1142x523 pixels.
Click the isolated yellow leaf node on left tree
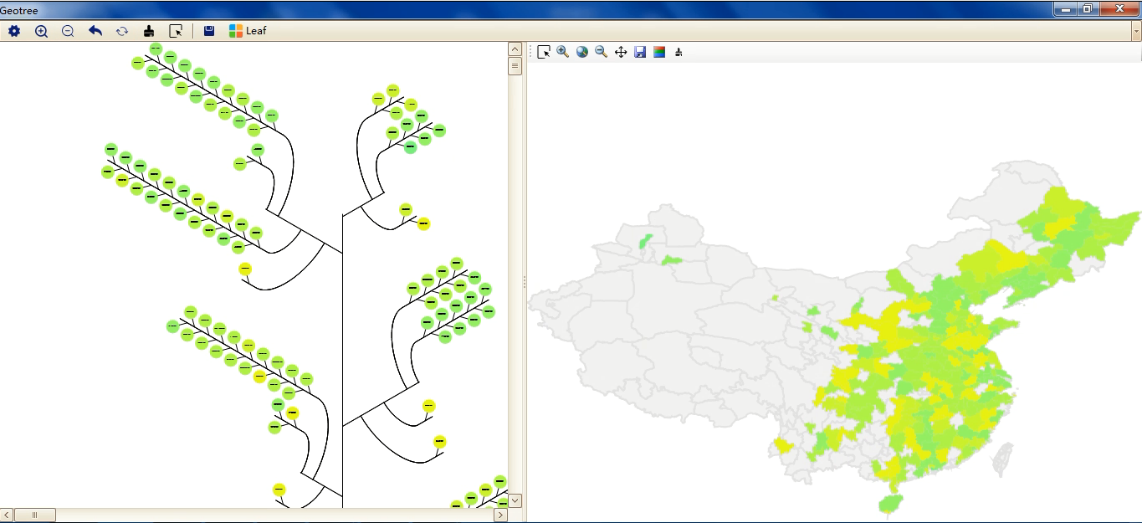(x=245, y=269)
